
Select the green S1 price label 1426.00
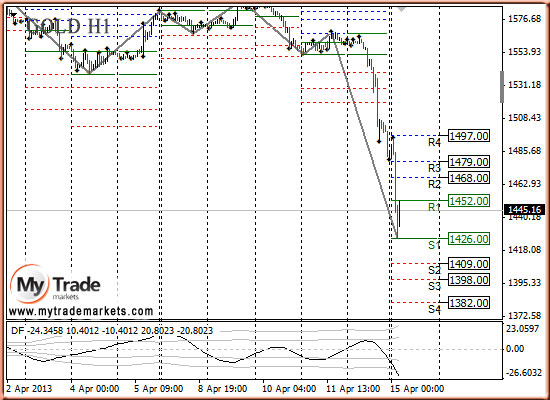[469, 239]
